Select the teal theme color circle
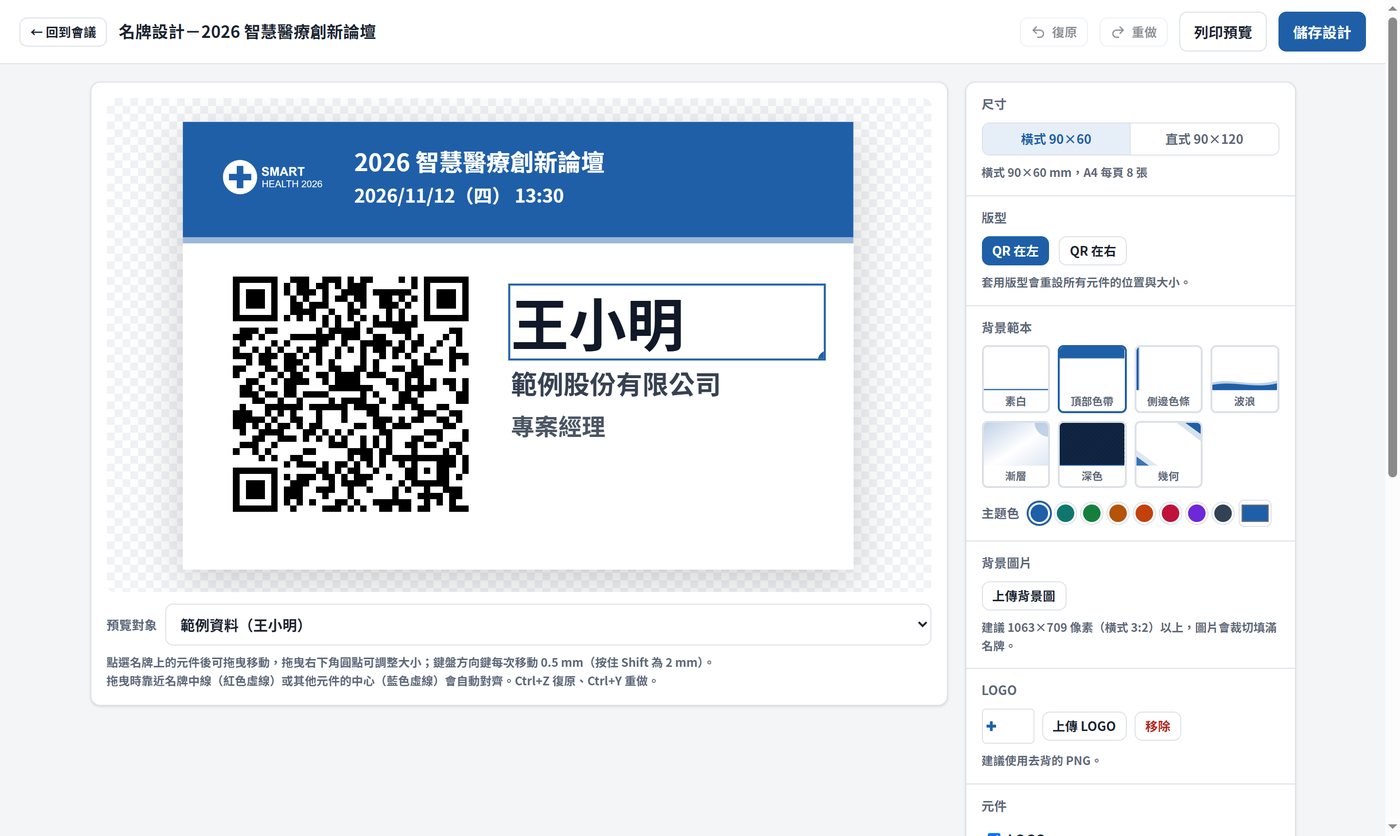Viewport: 1400px width, 836px height. coord(1066,514)
